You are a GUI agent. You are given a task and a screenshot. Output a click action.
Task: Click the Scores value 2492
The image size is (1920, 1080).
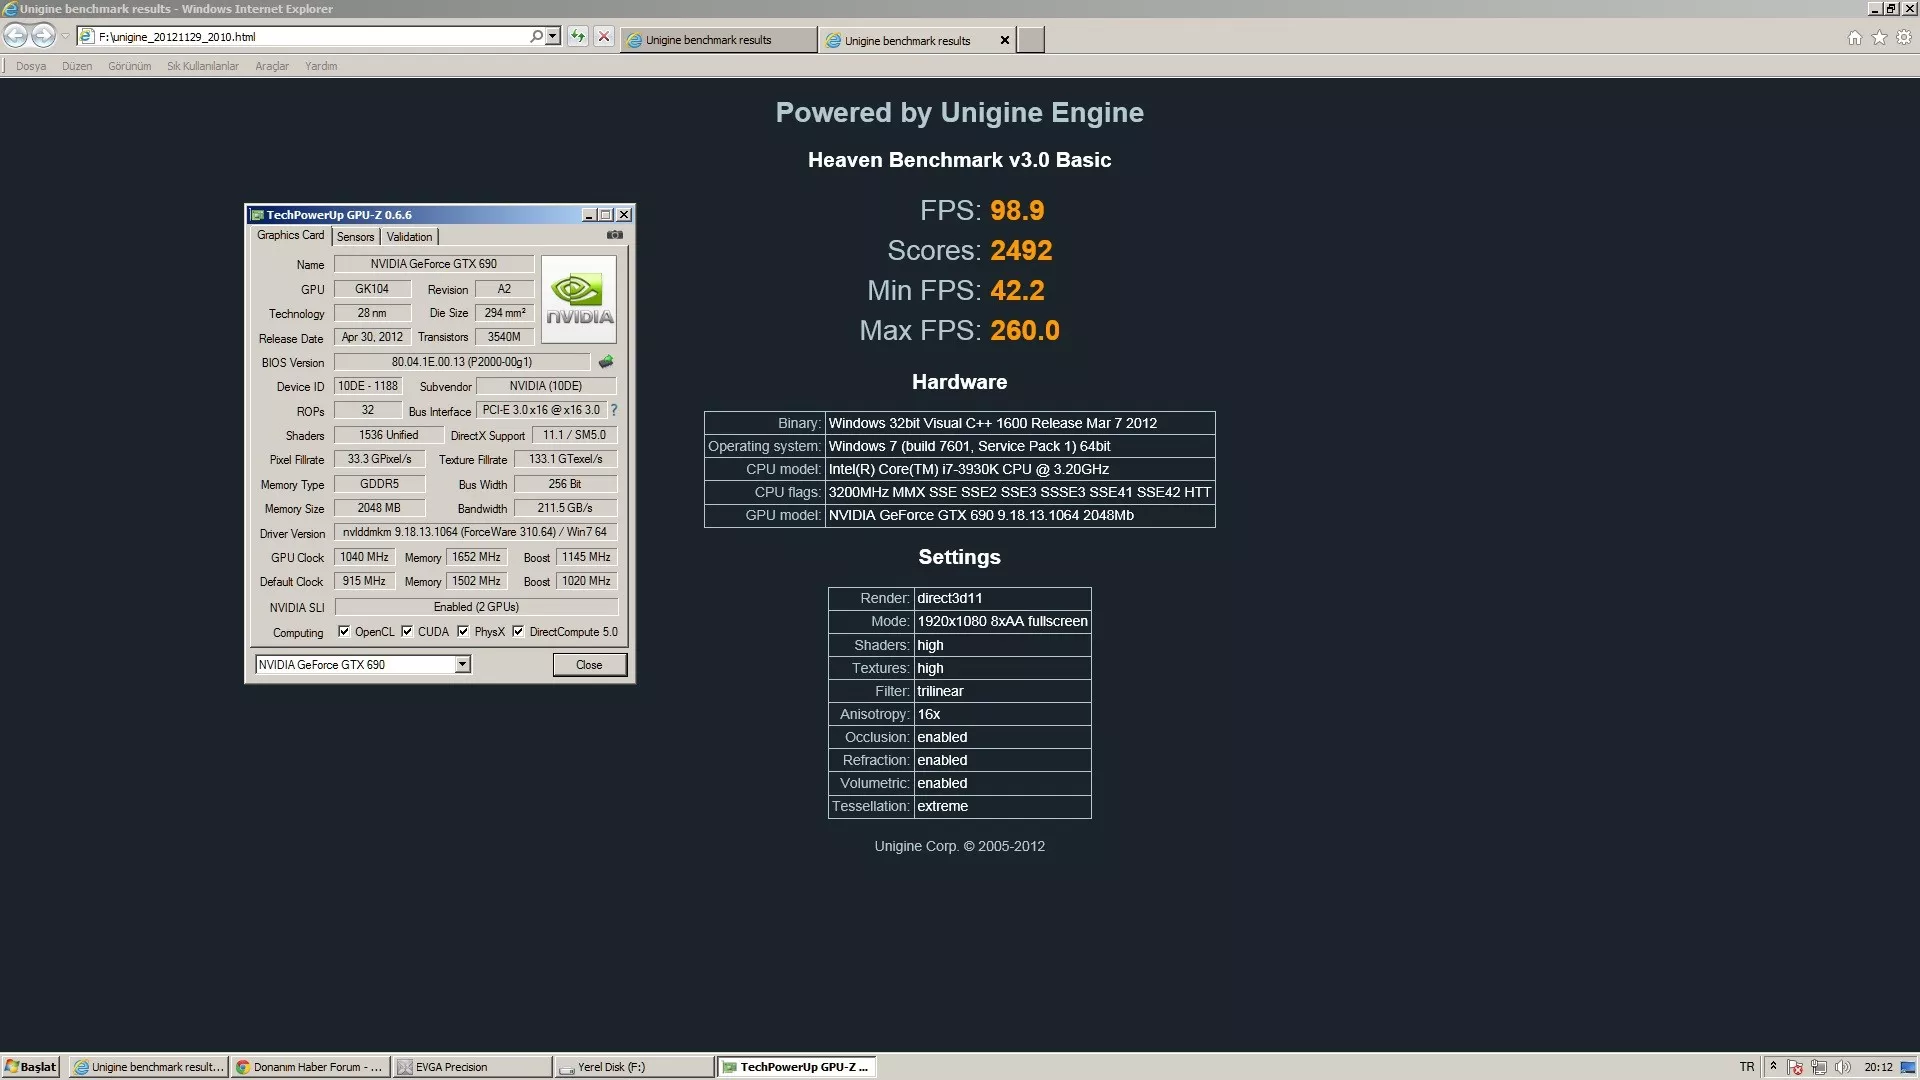1021,250
